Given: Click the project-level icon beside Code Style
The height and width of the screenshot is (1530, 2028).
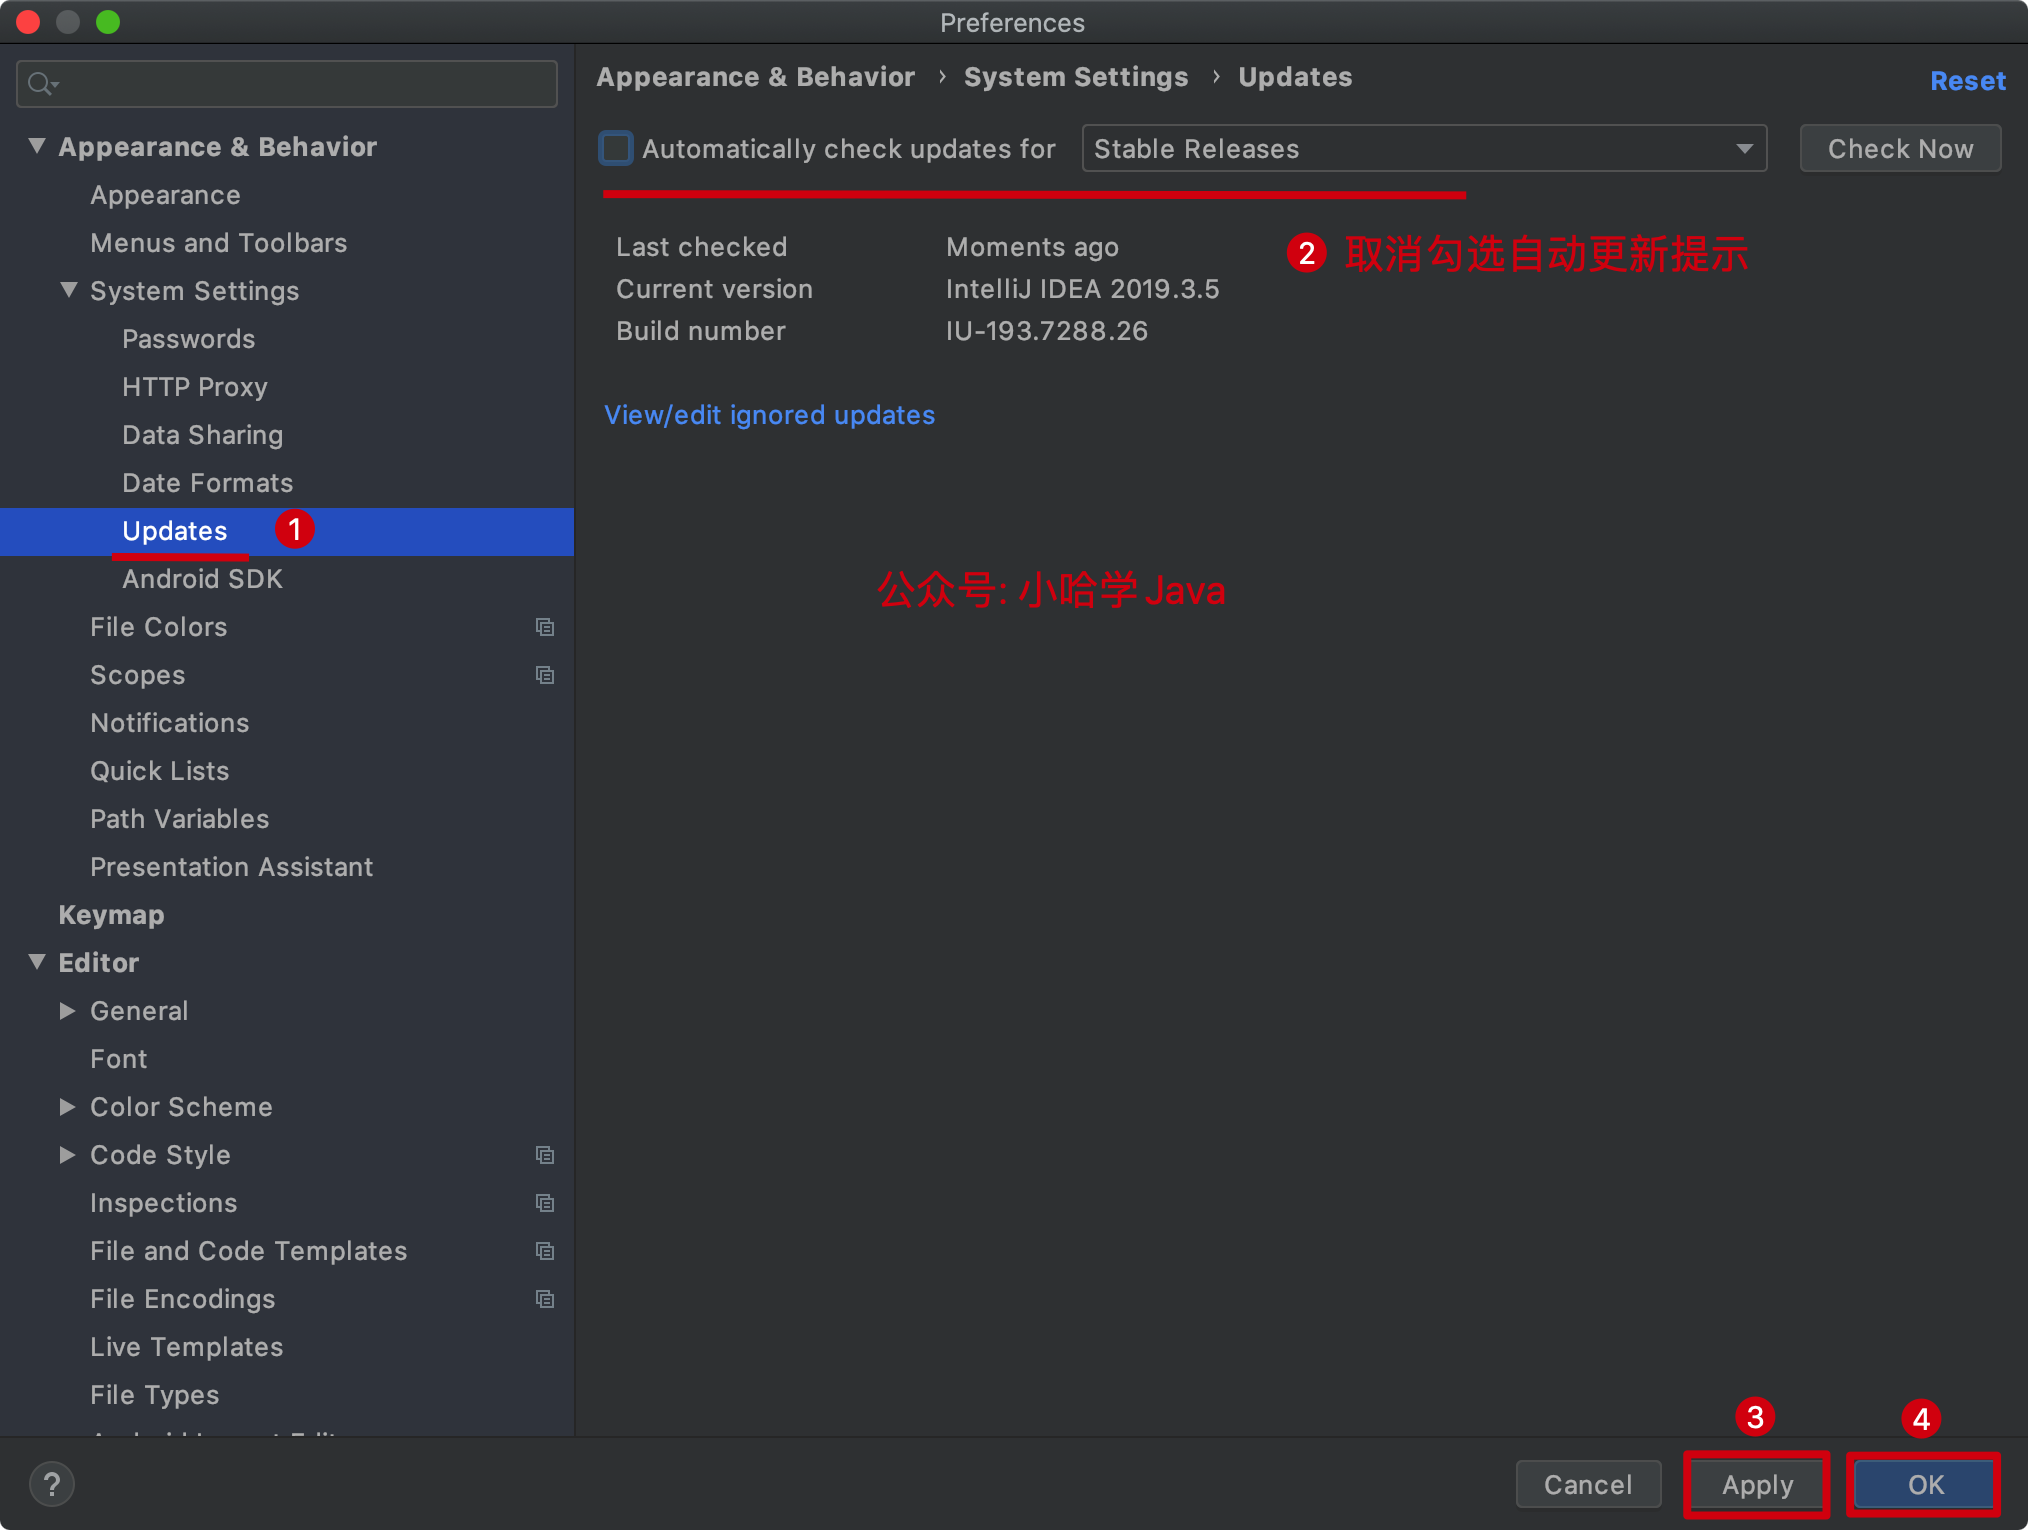Looking at the screenshot, I should 545,1155.
